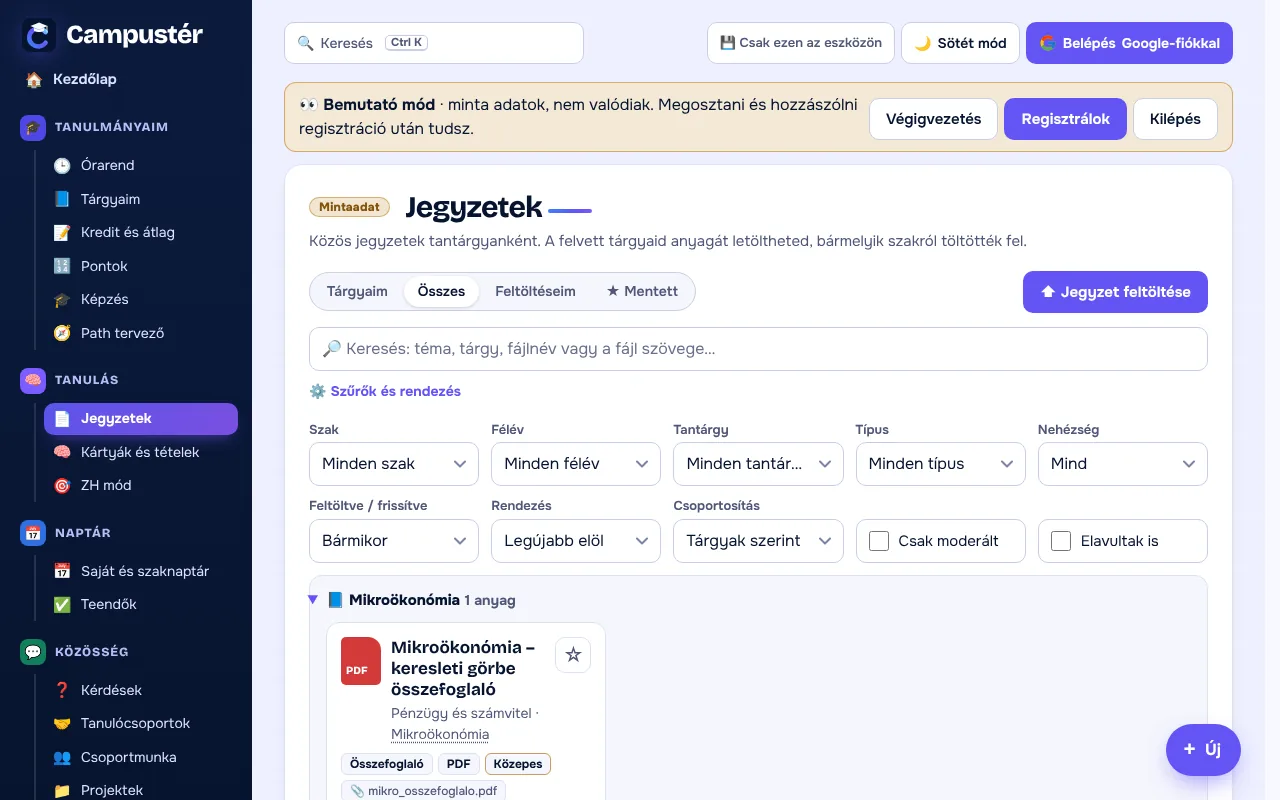
Task: Click the Kártyák és tételek brain icon
Action: coord(62,452)
